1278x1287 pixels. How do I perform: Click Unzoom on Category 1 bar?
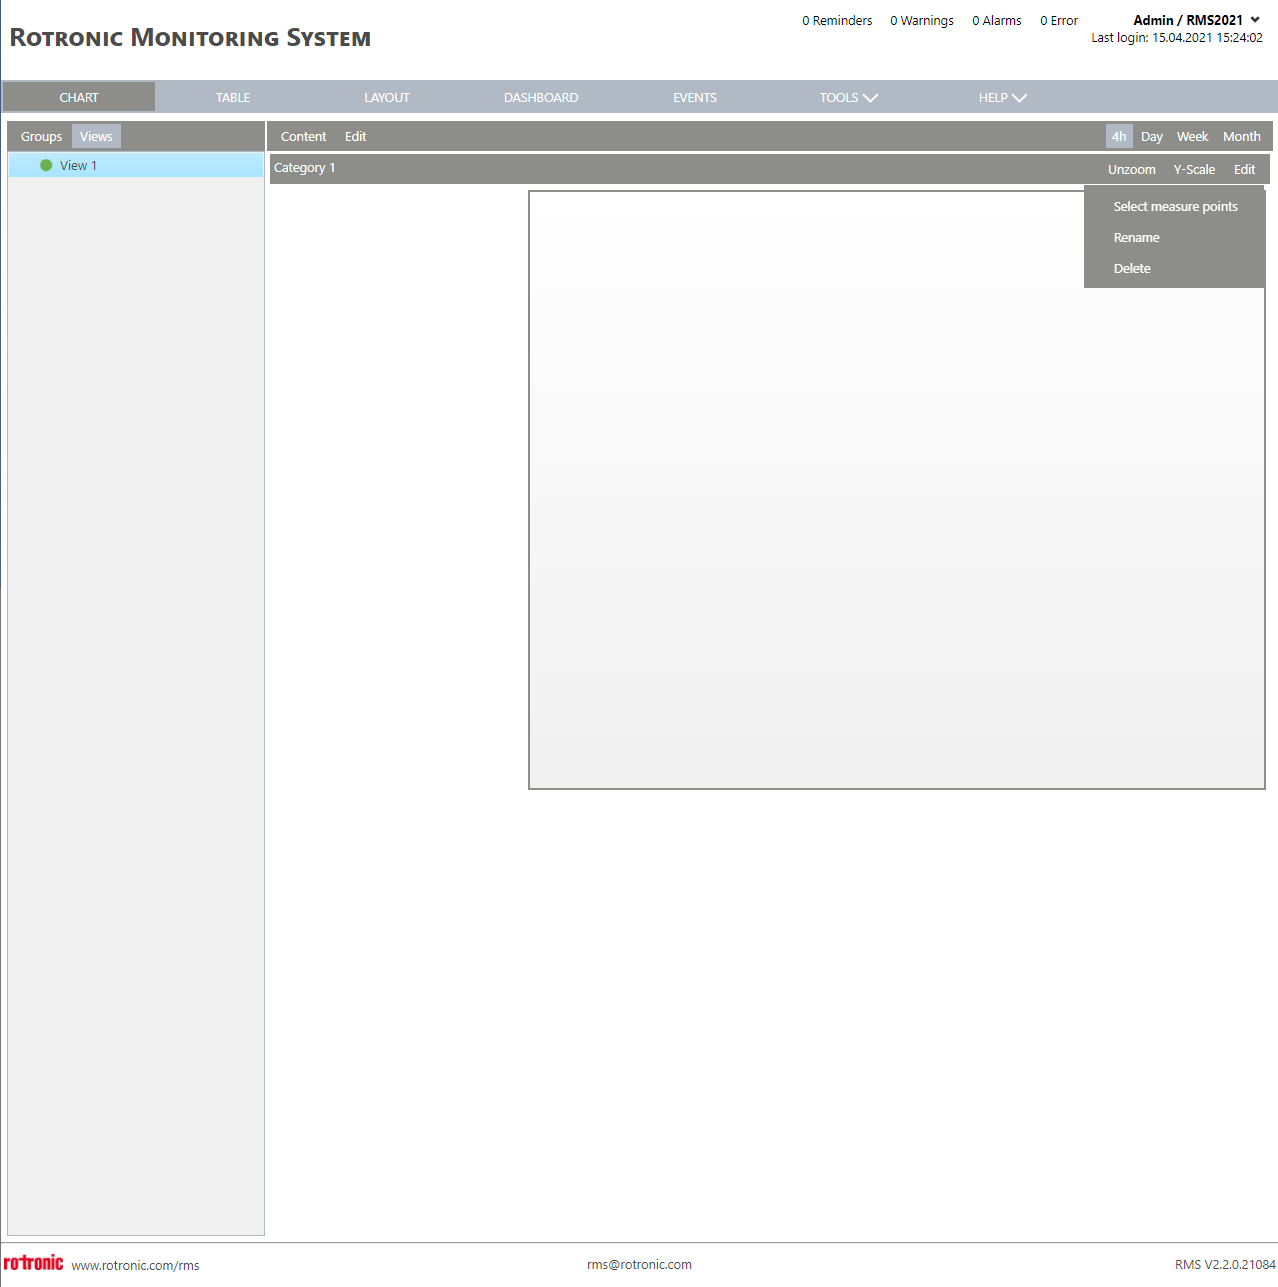pyautogui.click(x=1131, y=169)
